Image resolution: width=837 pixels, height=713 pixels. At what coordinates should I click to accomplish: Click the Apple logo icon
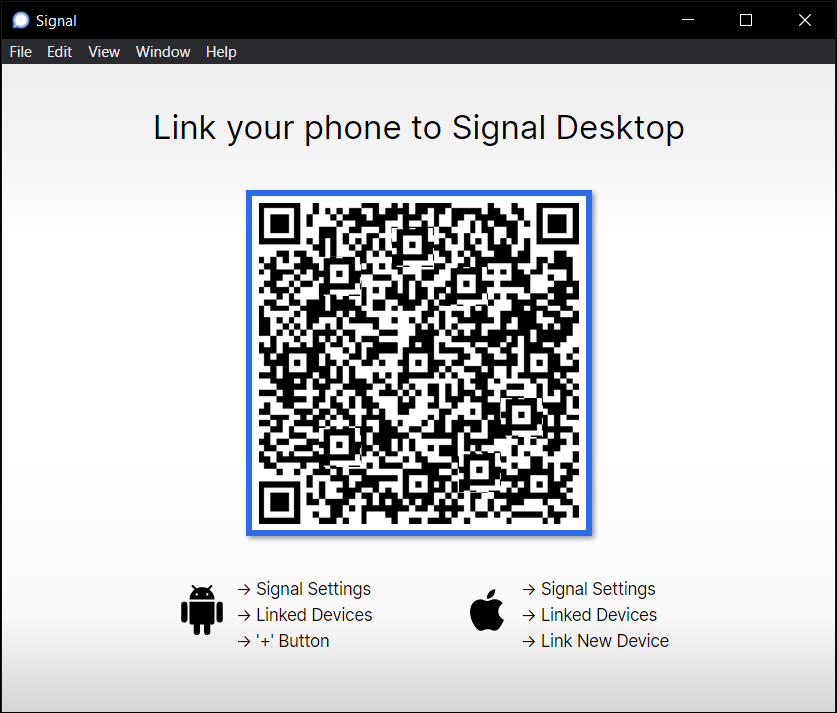coord(487,610)
